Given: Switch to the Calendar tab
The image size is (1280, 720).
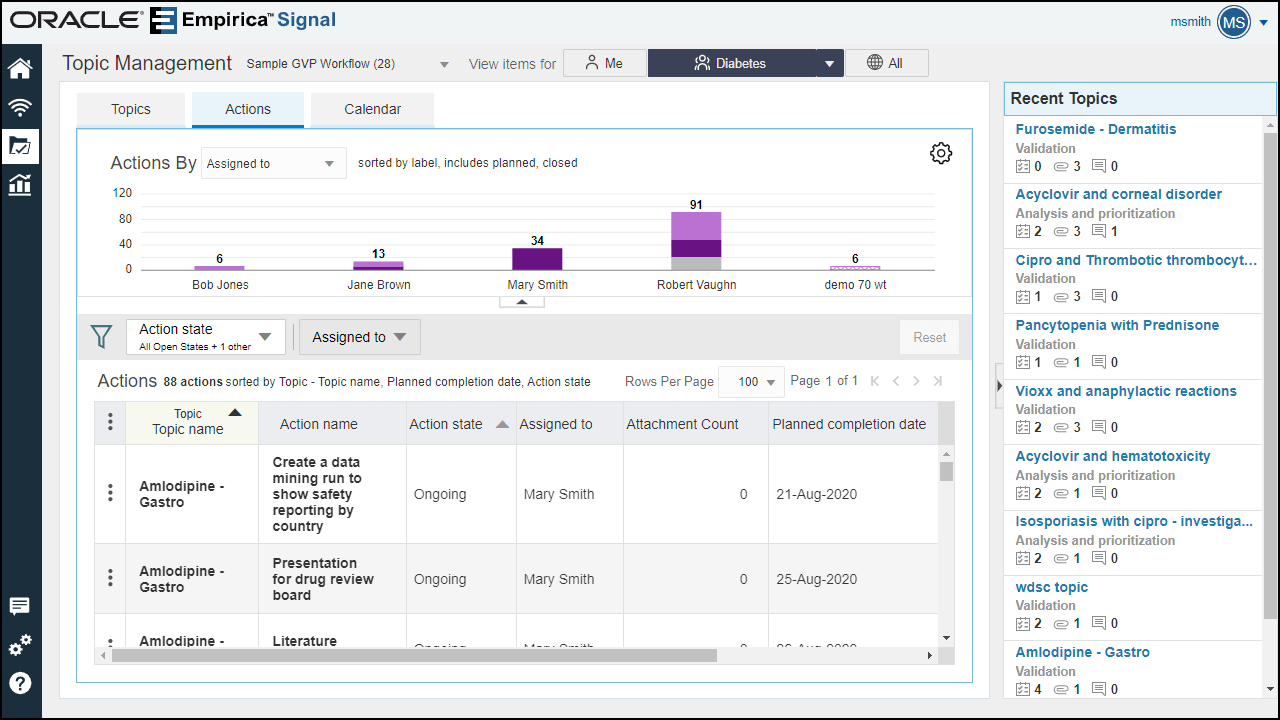Looking at the screenshot, I should pos(372,110).
